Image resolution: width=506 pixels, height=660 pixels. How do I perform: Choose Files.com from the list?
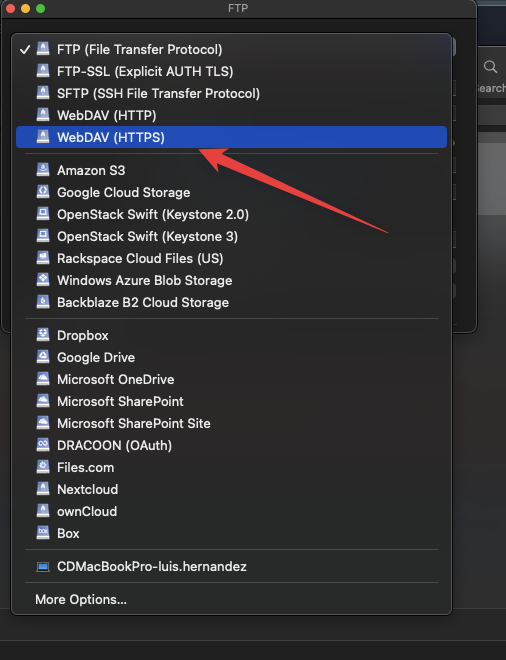pos(231,467)
